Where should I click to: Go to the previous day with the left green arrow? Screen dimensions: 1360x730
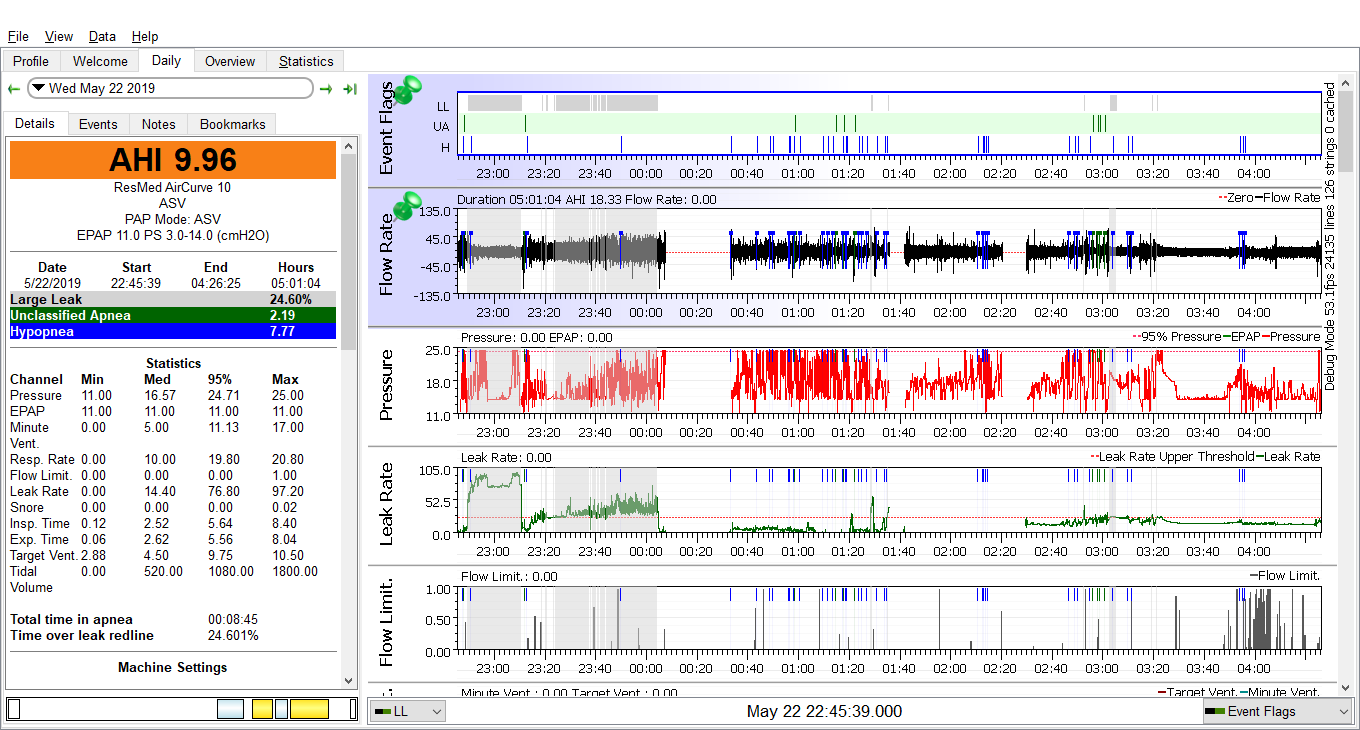(x=14, y=89)
